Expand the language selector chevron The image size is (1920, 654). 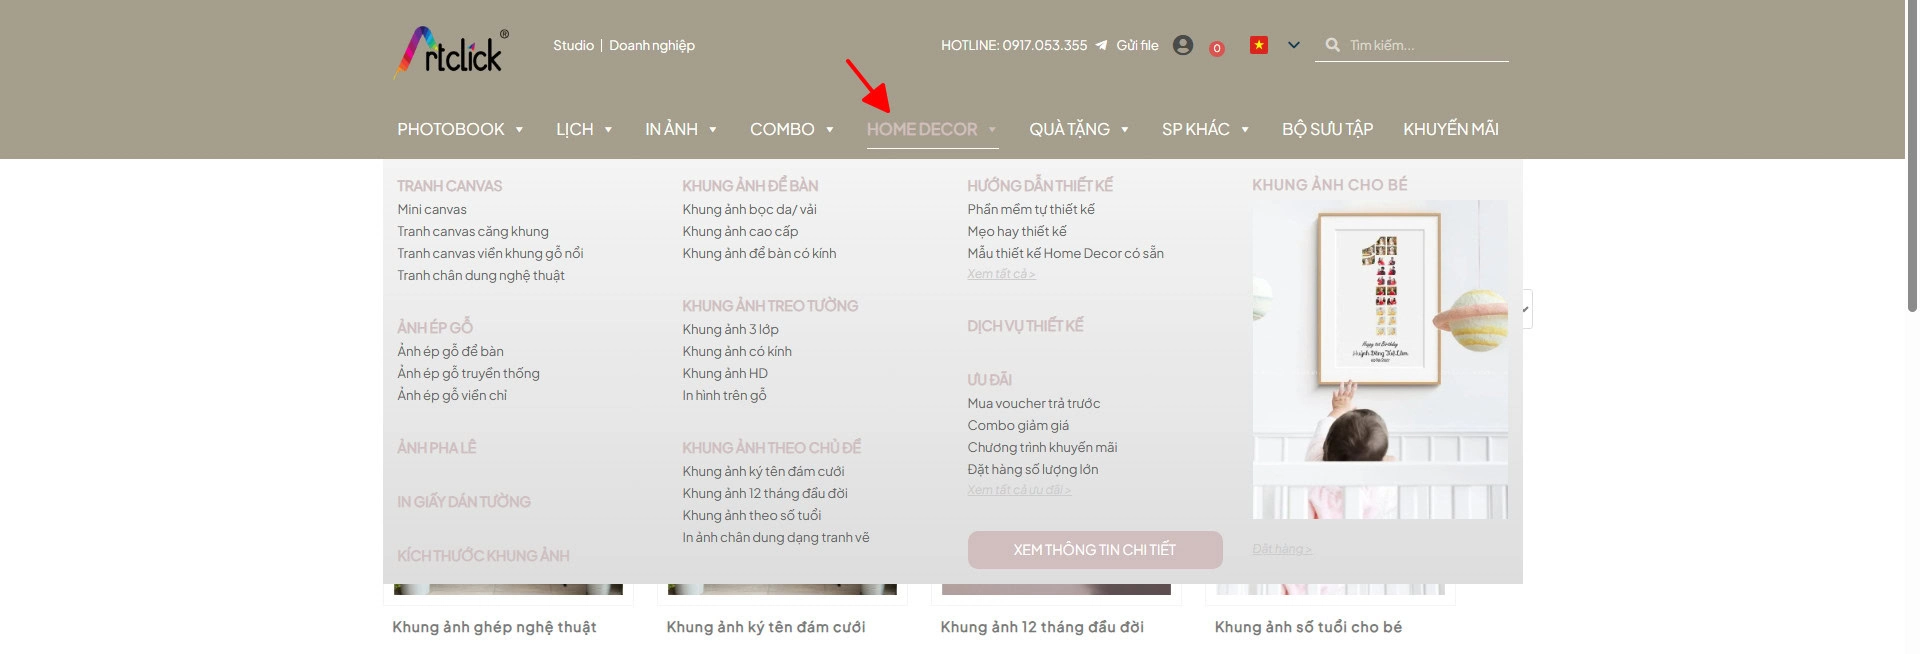[1294, 45]
